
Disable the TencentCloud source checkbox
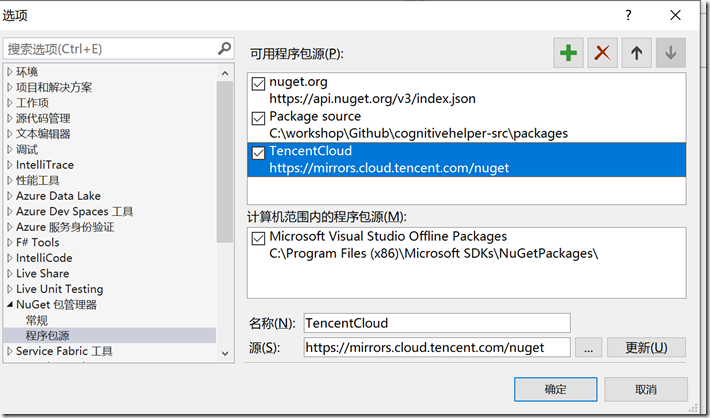(x=258, y=153)
